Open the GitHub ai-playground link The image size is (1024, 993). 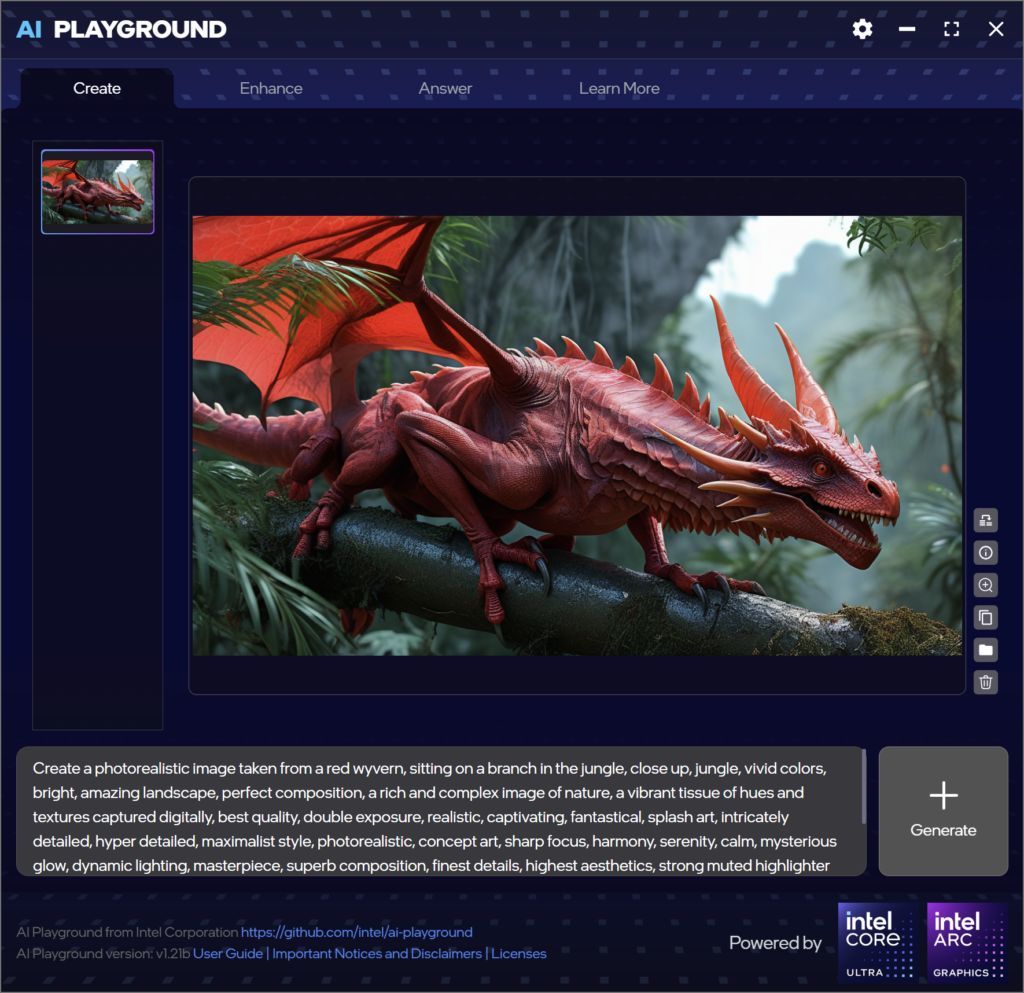click(356, 932)
